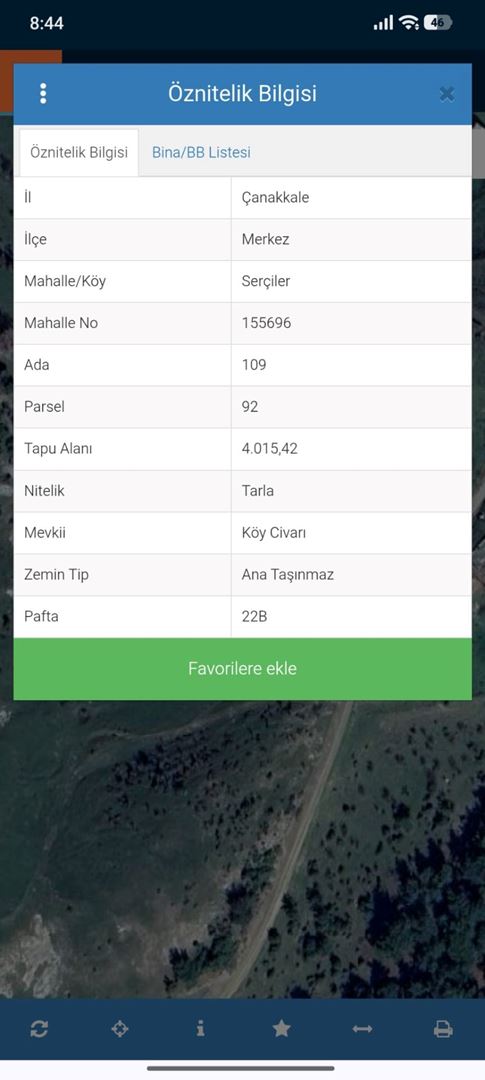Screen dimensions: 485x1080
Task: Tap the info icon in bottom toolbar
Action: [x=200, y=1029]
